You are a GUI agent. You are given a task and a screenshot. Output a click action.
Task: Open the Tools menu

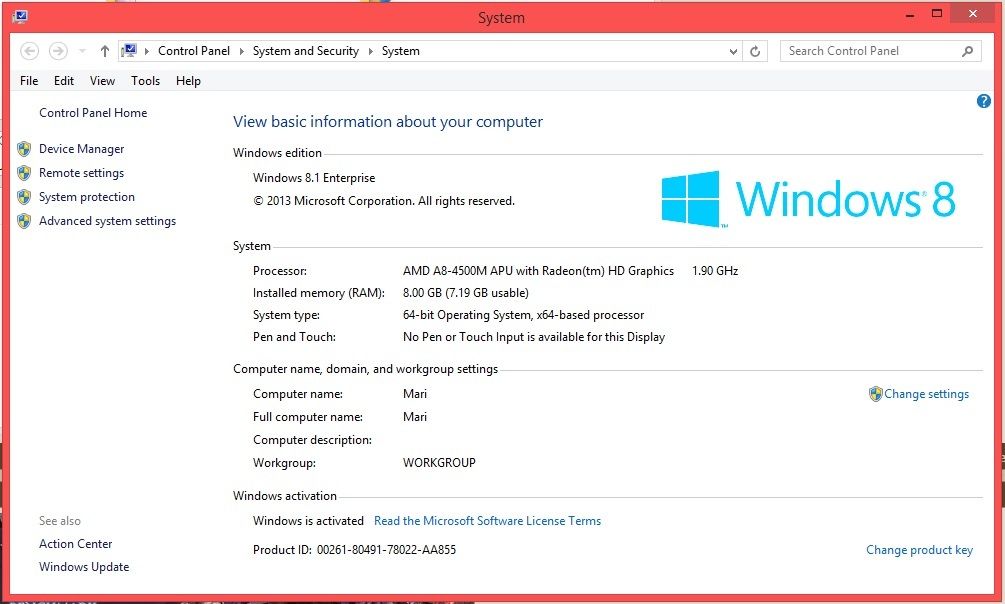point(145,81)
